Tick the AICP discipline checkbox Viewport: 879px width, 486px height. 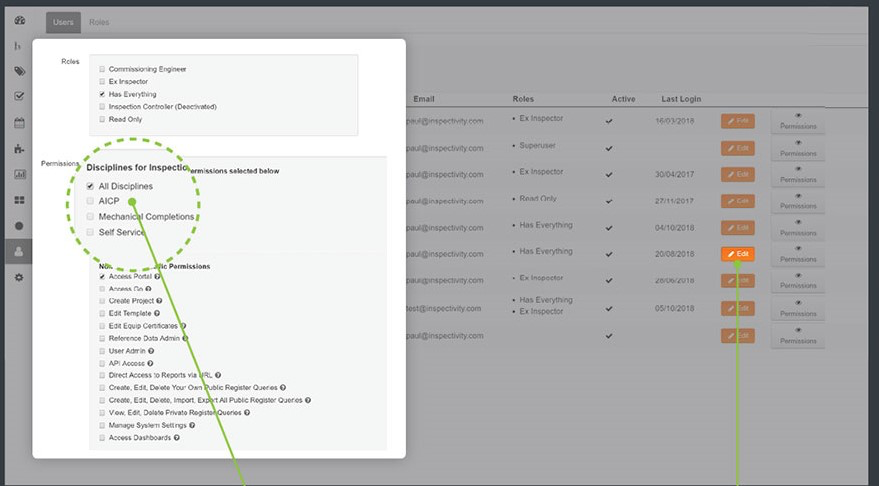pos(90,201)
